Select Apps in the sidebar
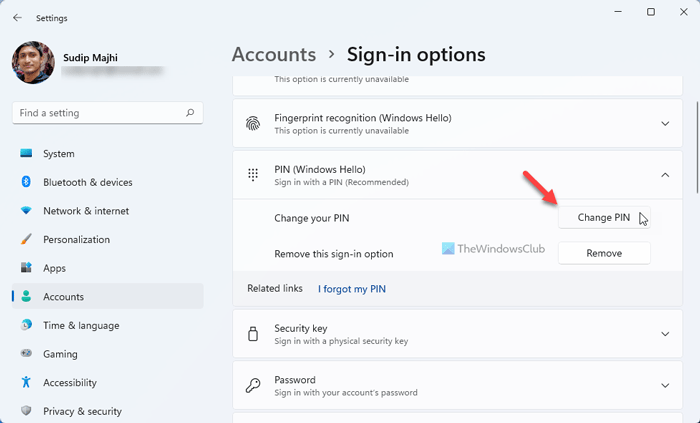 click(54, 268)
